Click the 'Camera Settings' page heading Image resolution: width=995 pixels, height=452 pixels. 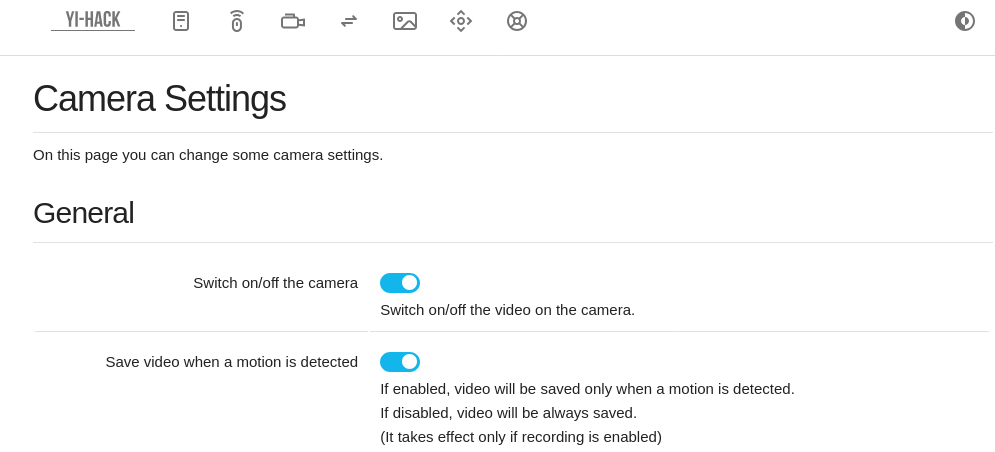pos(159,99)
